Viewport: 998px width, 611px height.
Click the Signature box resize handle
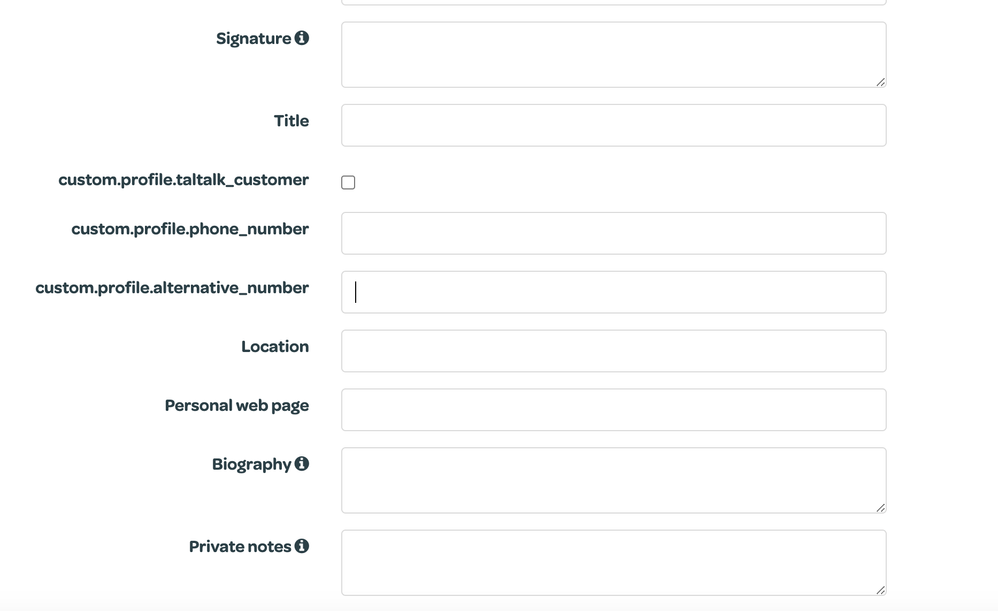[x=880, y=81]
